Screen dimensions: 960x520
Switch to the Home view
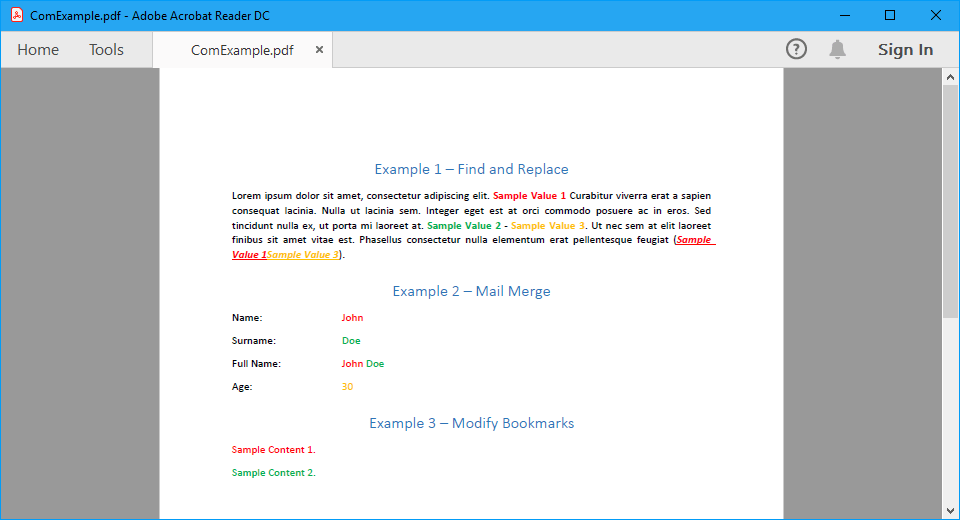coord(38,50)
